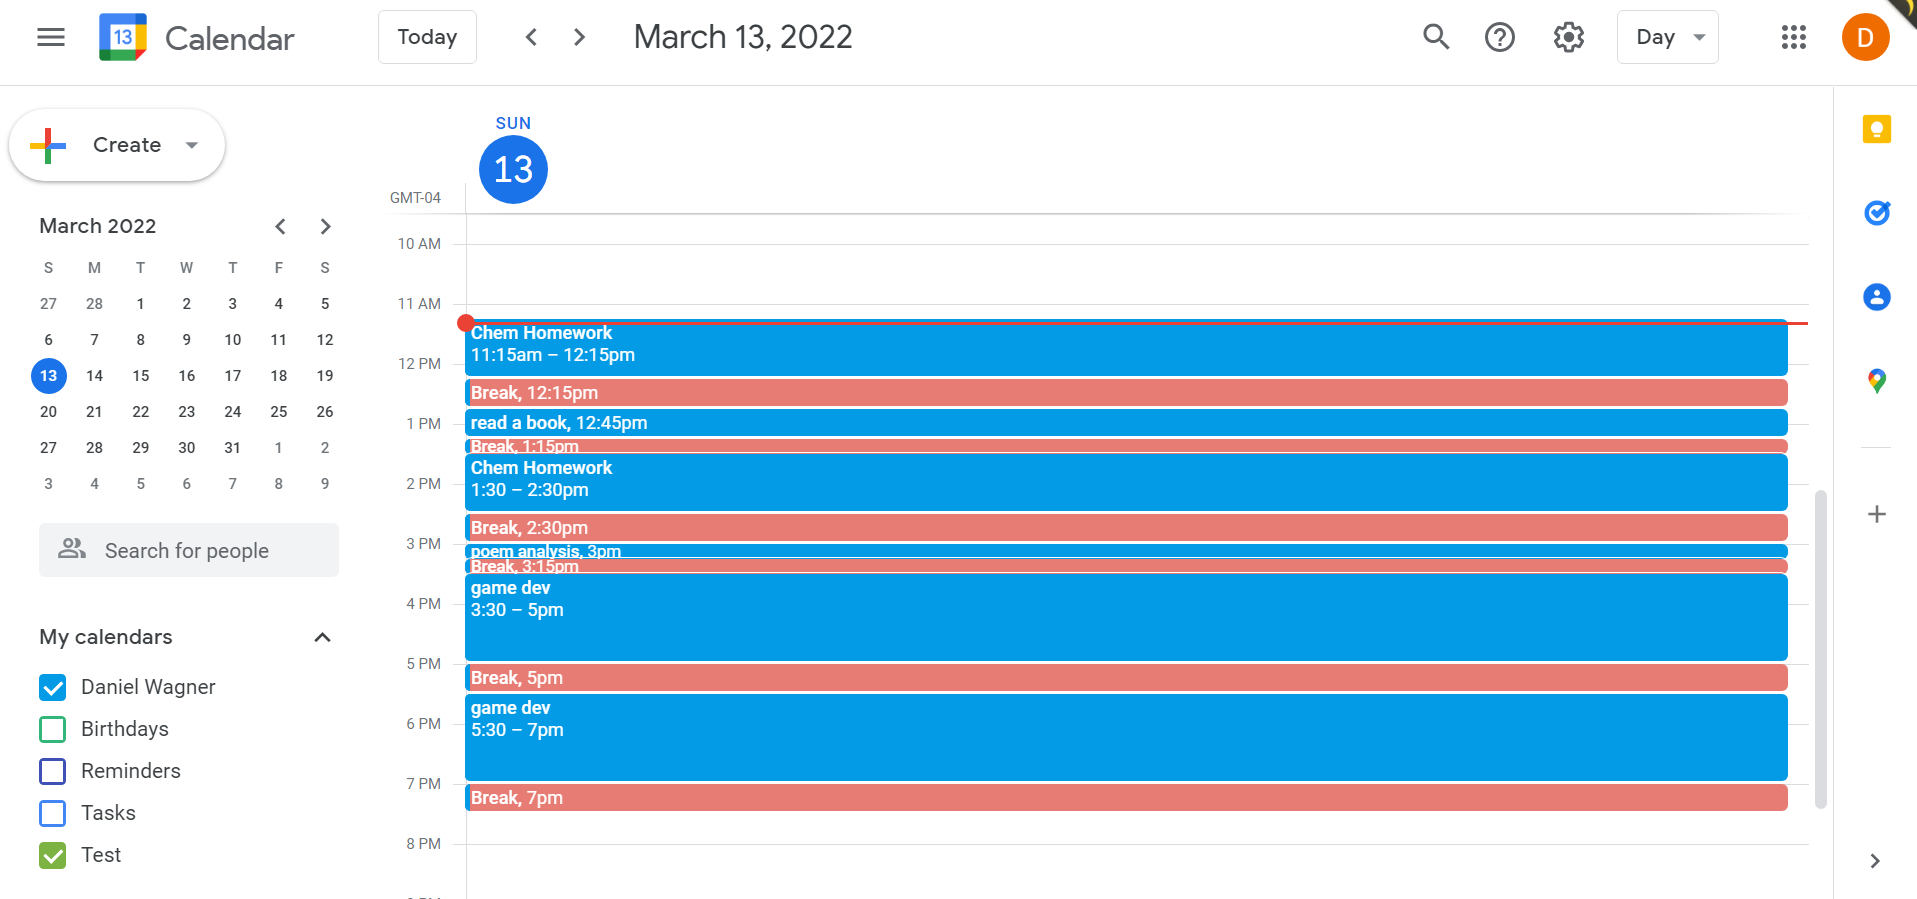The image size is (1917, 899).
Task: Click the people icon in search field
Action: pyautogui.click(x=72, y=548)
